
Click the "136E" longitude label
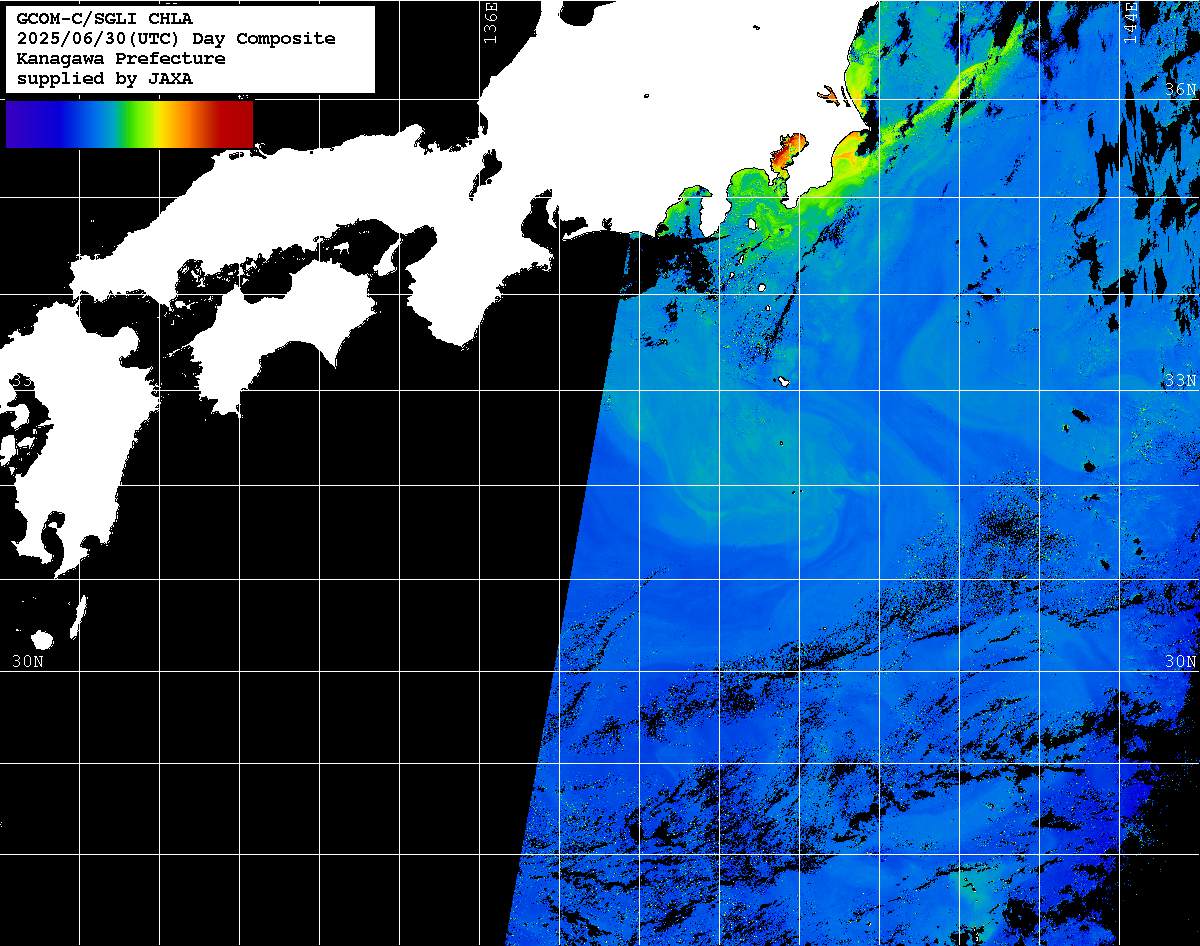(490, 23)
